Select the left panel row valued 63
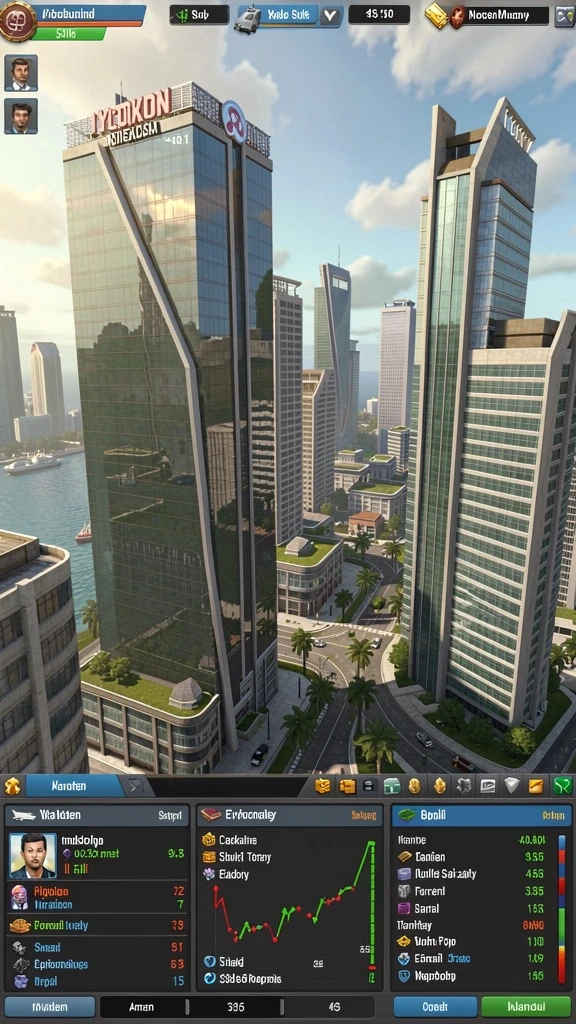 [x=97, y=964]
